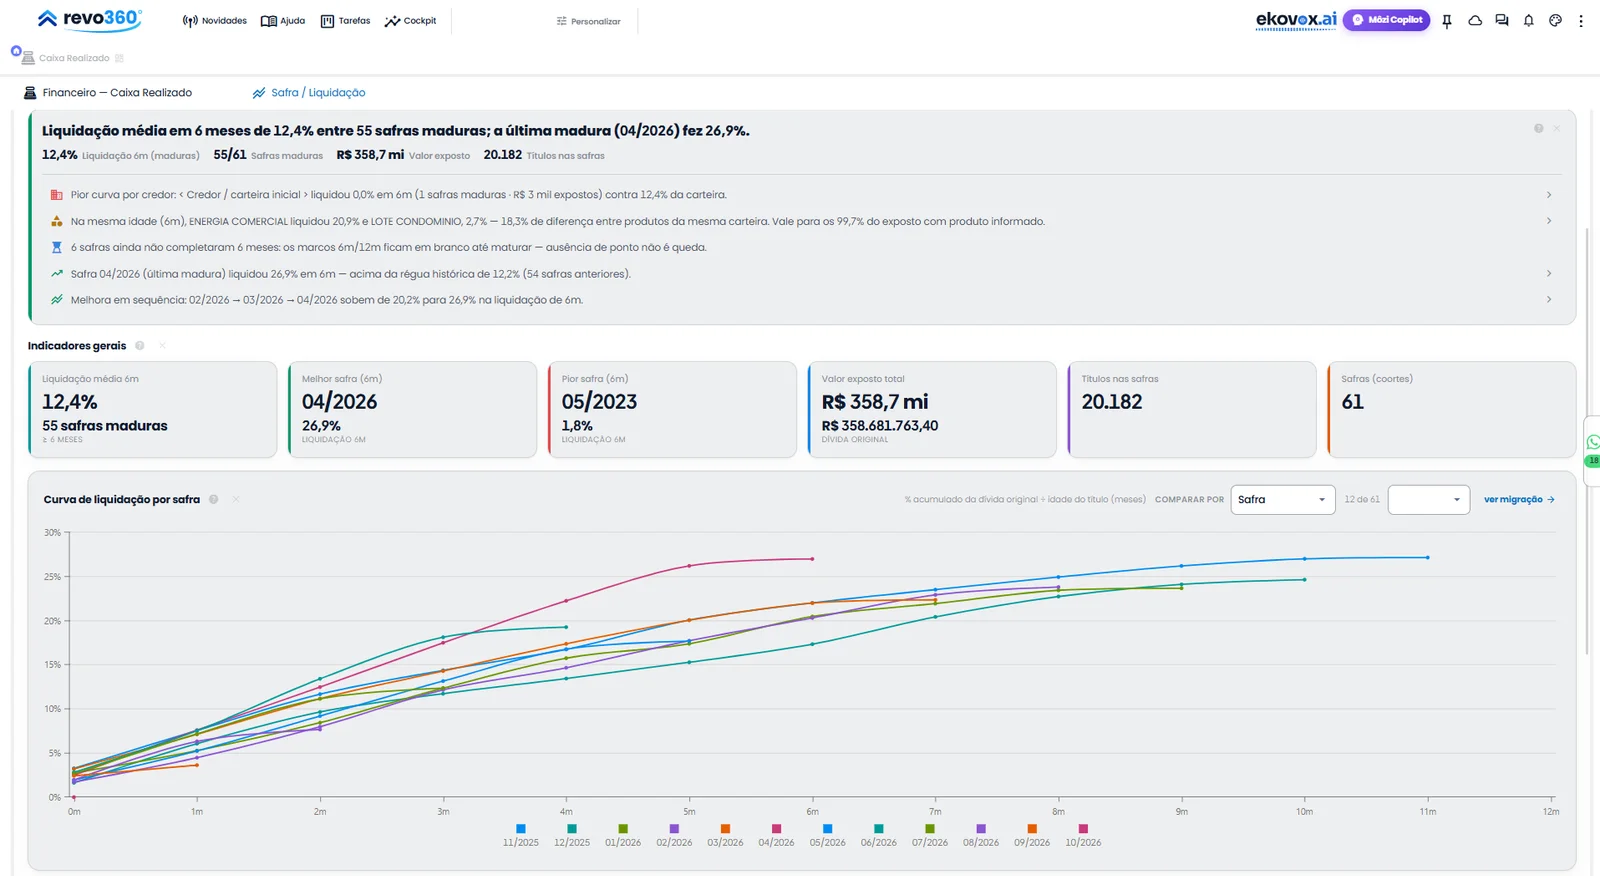1600x876 pixels.
Task: Open the chat messages icon
Action: click(x=1502, y=21)
